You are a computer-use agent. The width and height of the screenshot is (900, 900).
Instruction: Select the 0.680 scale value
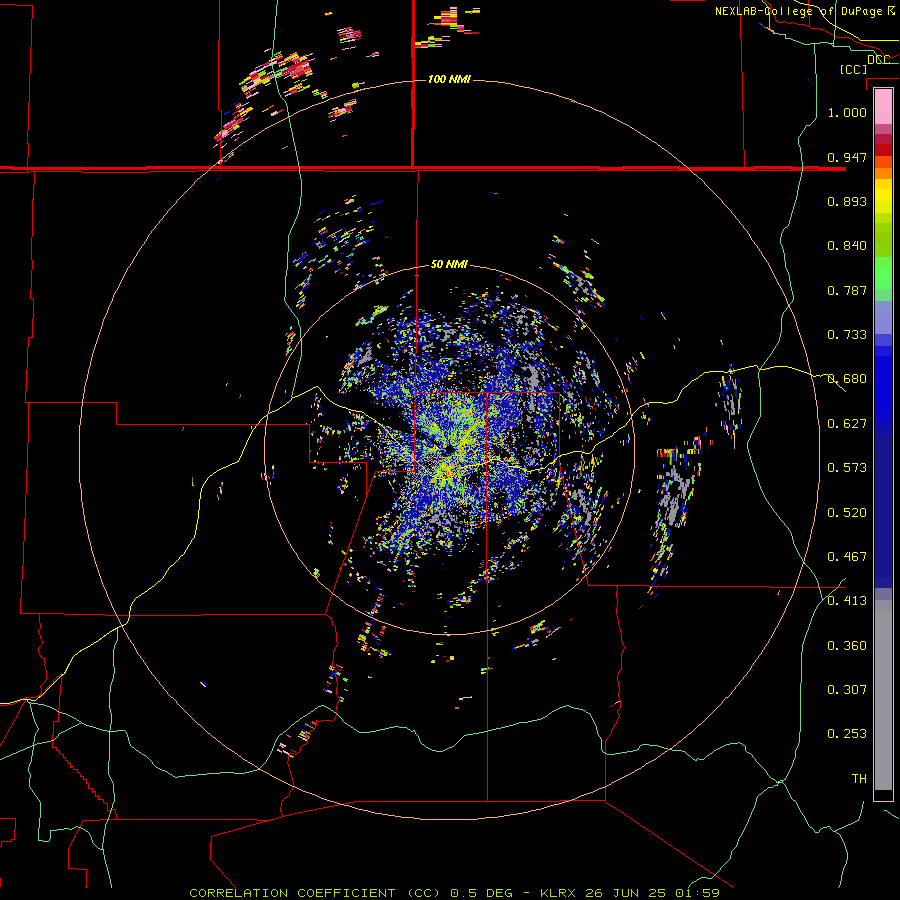(x=847, y=379)
